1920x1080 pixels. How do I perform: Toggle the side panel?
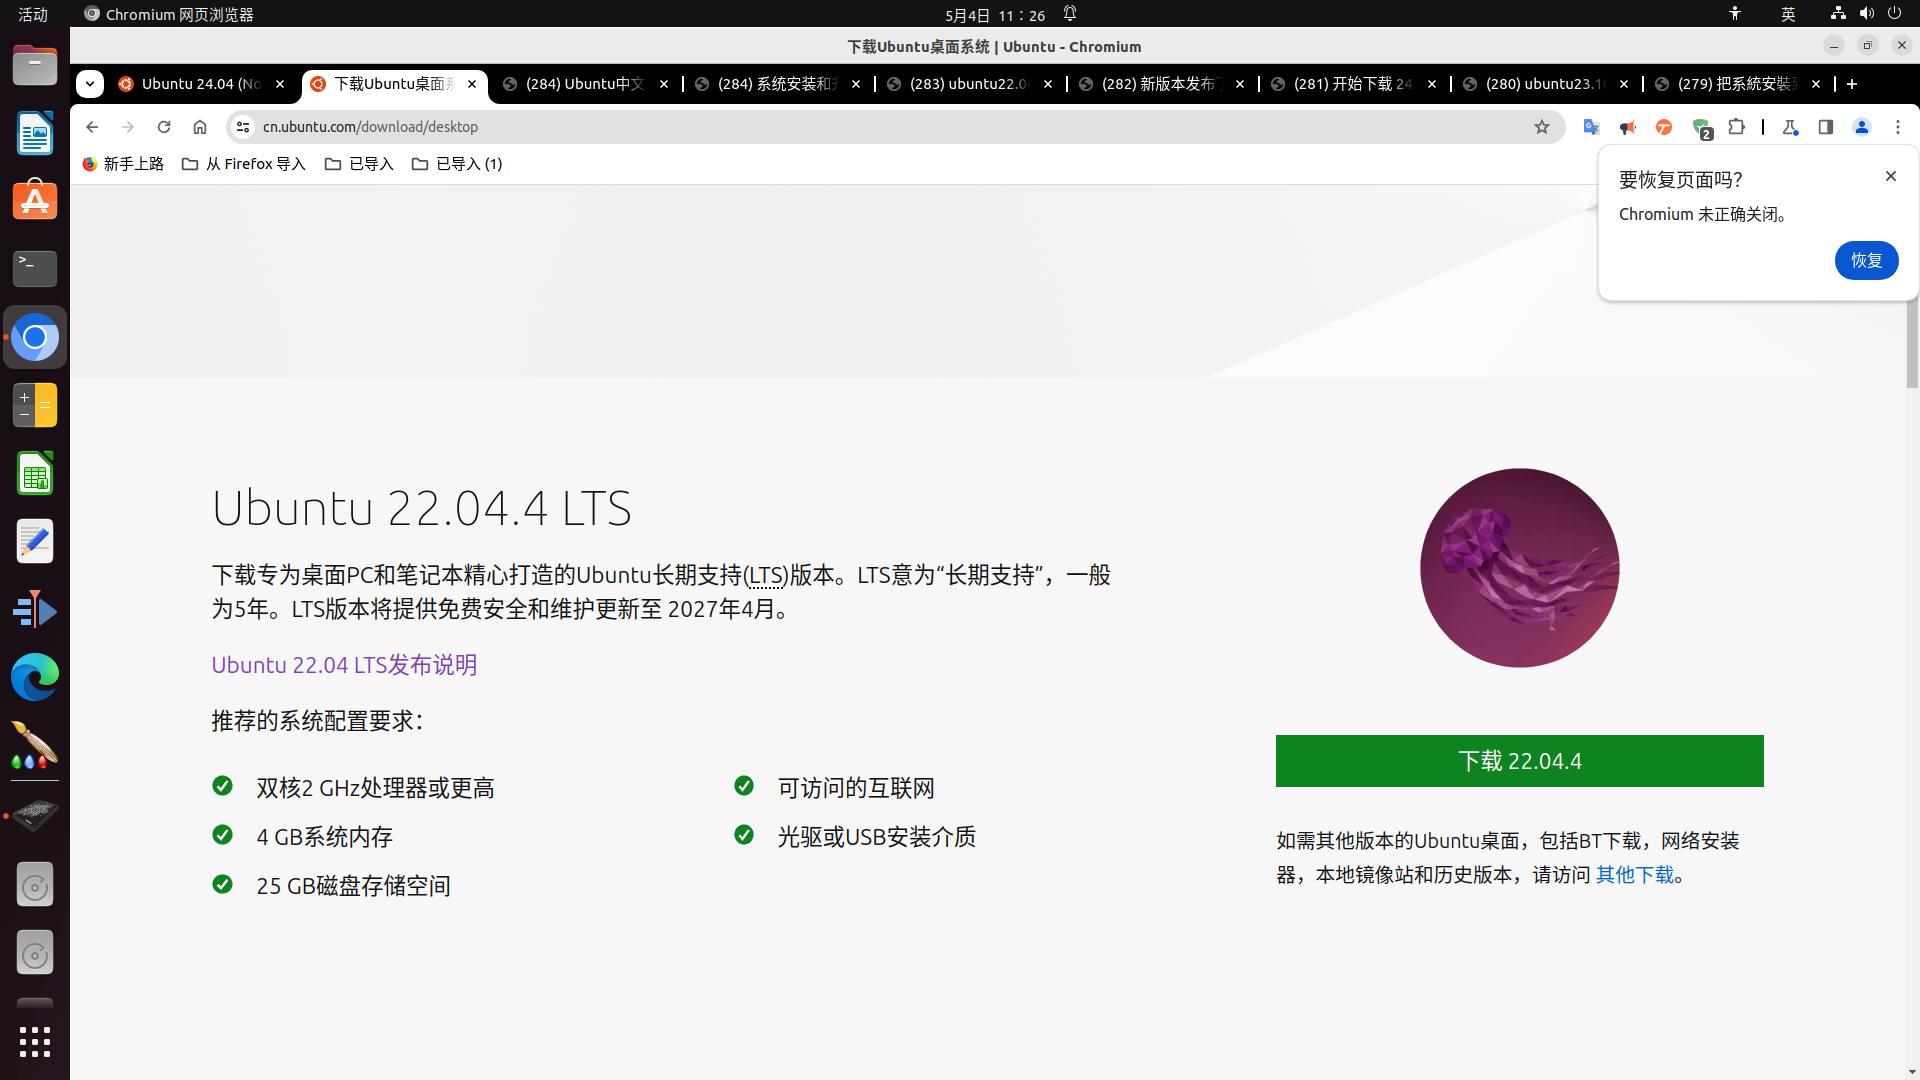(1826, 127)
